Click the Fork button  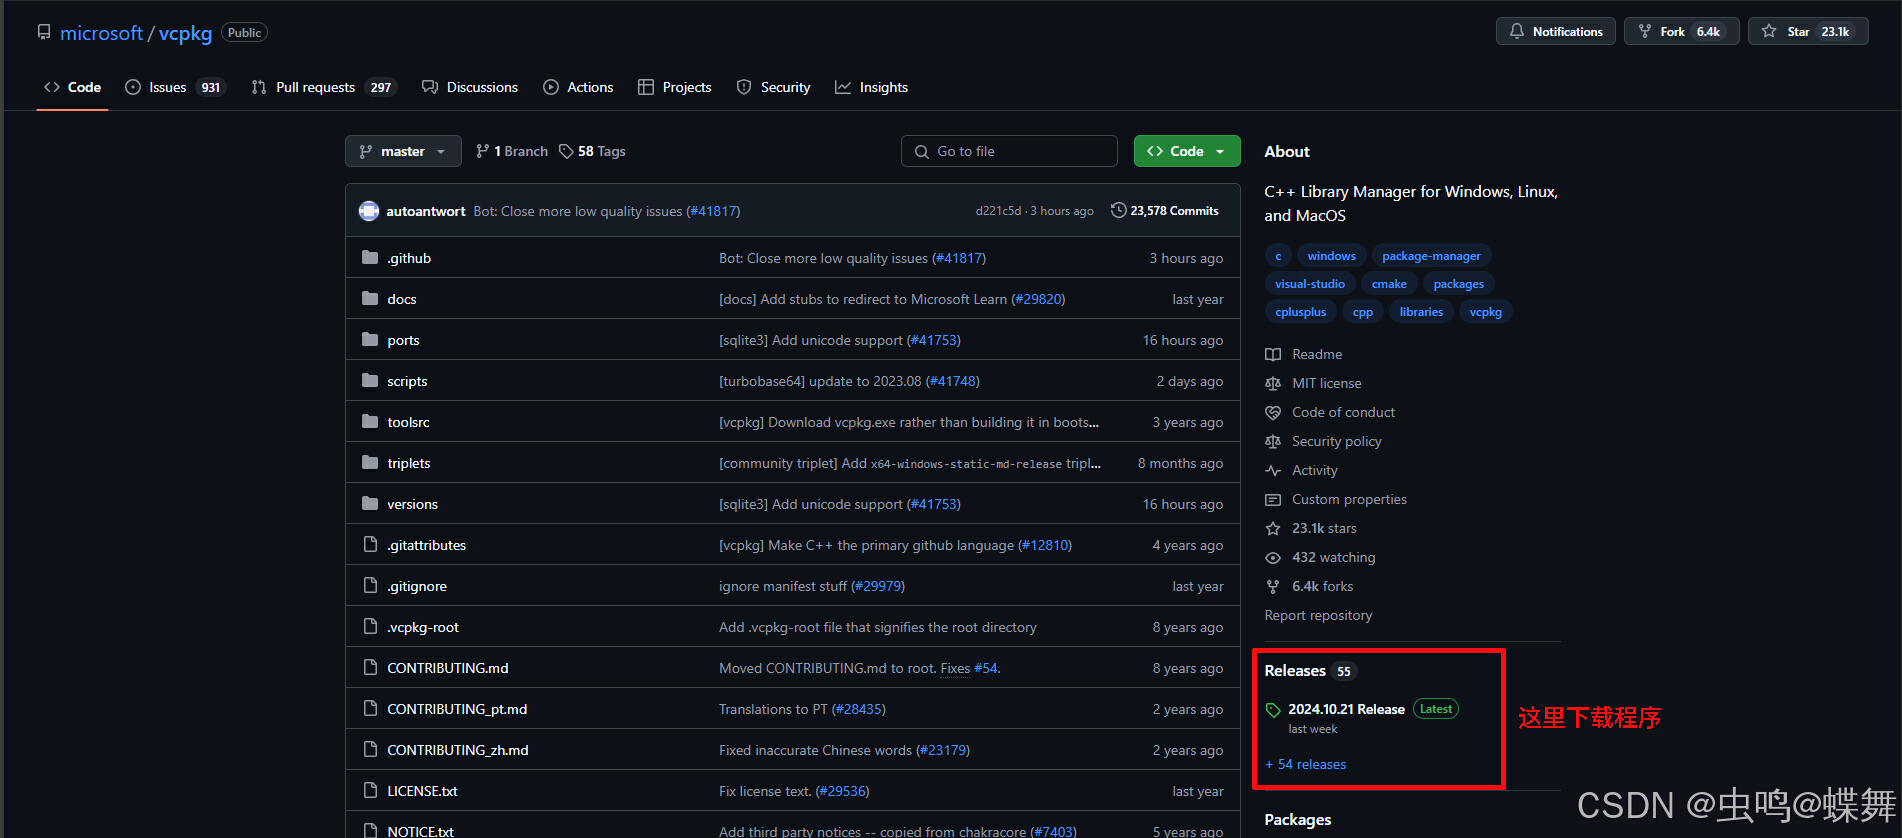pyautogui.click(x=1681, y=31)
